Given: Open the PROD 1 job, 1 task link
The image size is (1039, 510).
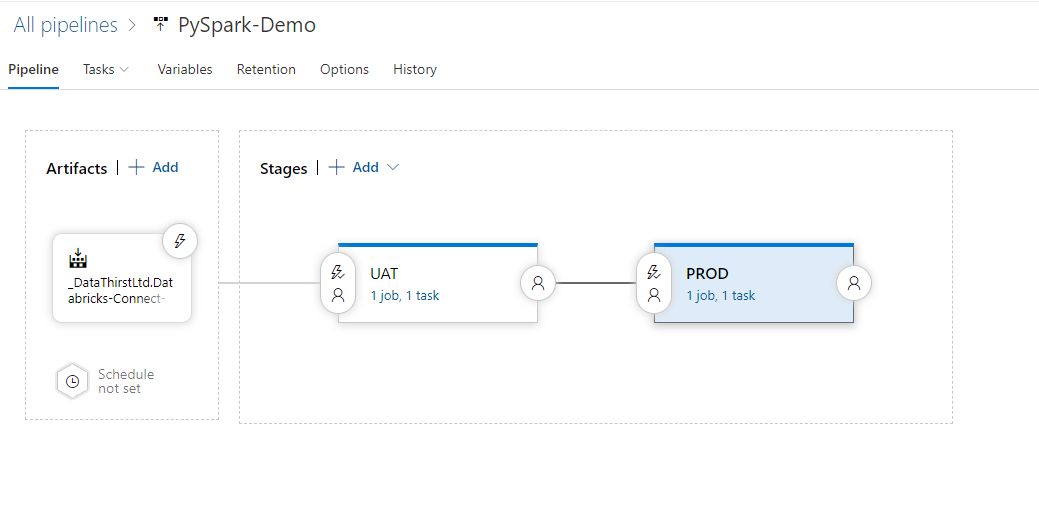Looking at the screenshot, I should 721,295.
